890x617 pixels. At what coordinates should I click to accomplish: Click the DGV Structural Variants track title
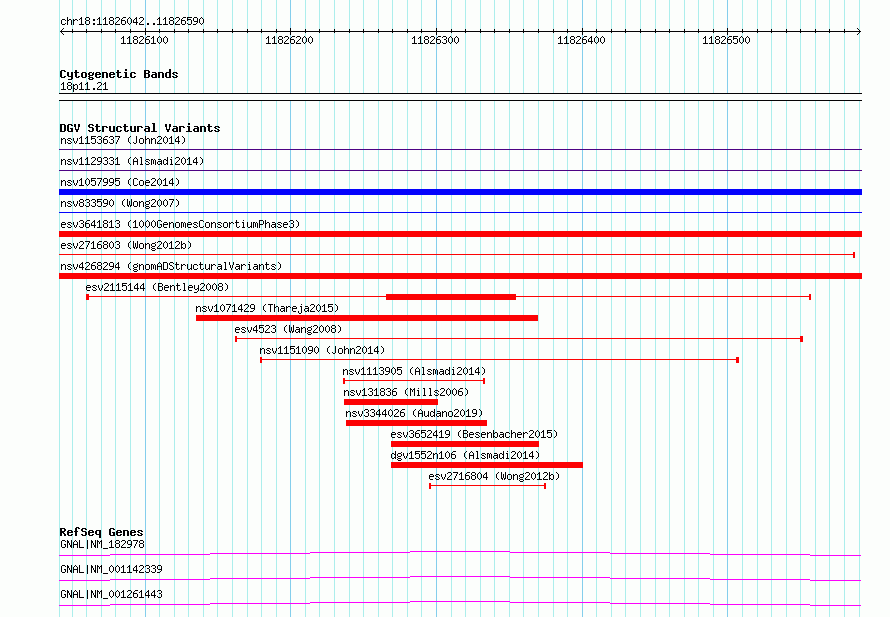click(140, 128)
